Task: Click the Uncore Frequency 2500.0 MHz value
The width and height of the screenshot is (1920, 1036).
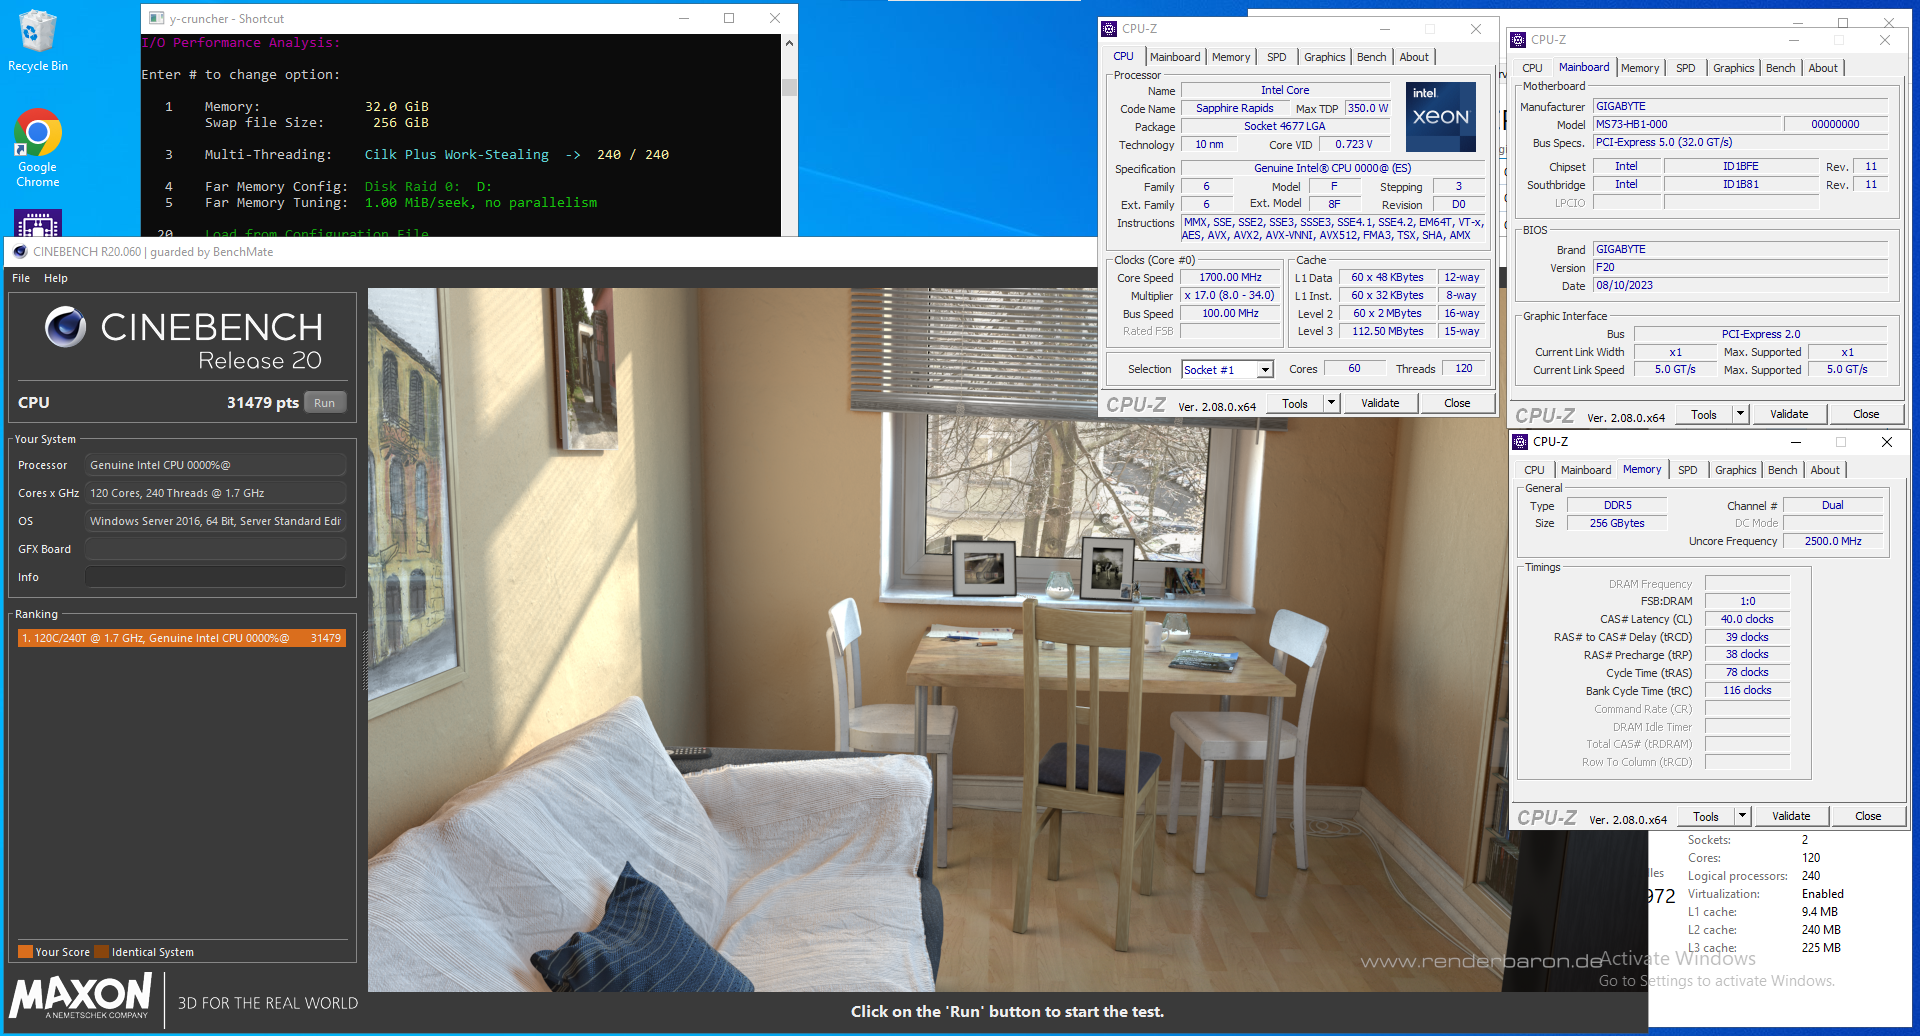Action: click(x=1833, y=541)
